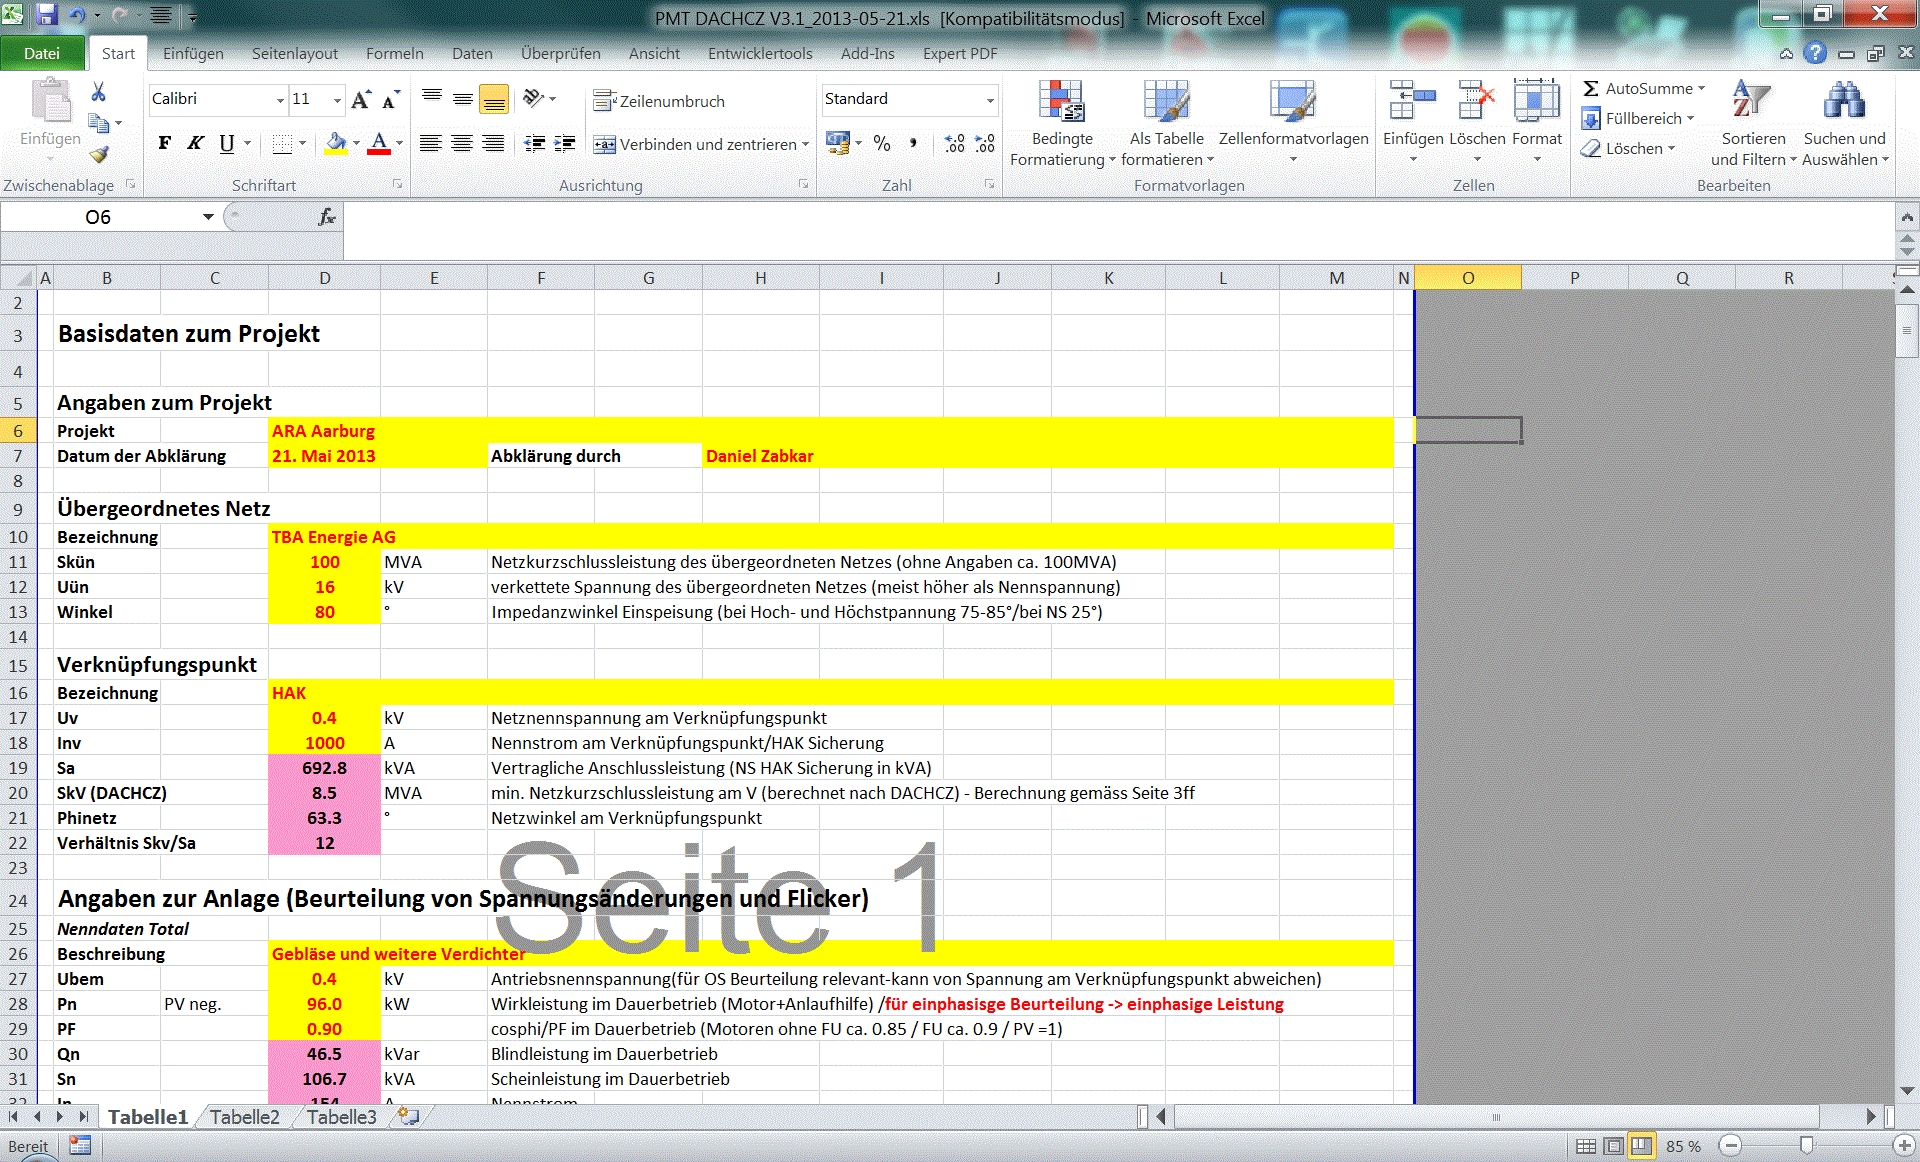The image size is (1920, 1162).
Task: Switch to Normal view icon in status bar
Action: click(x=1586, y=1146)
